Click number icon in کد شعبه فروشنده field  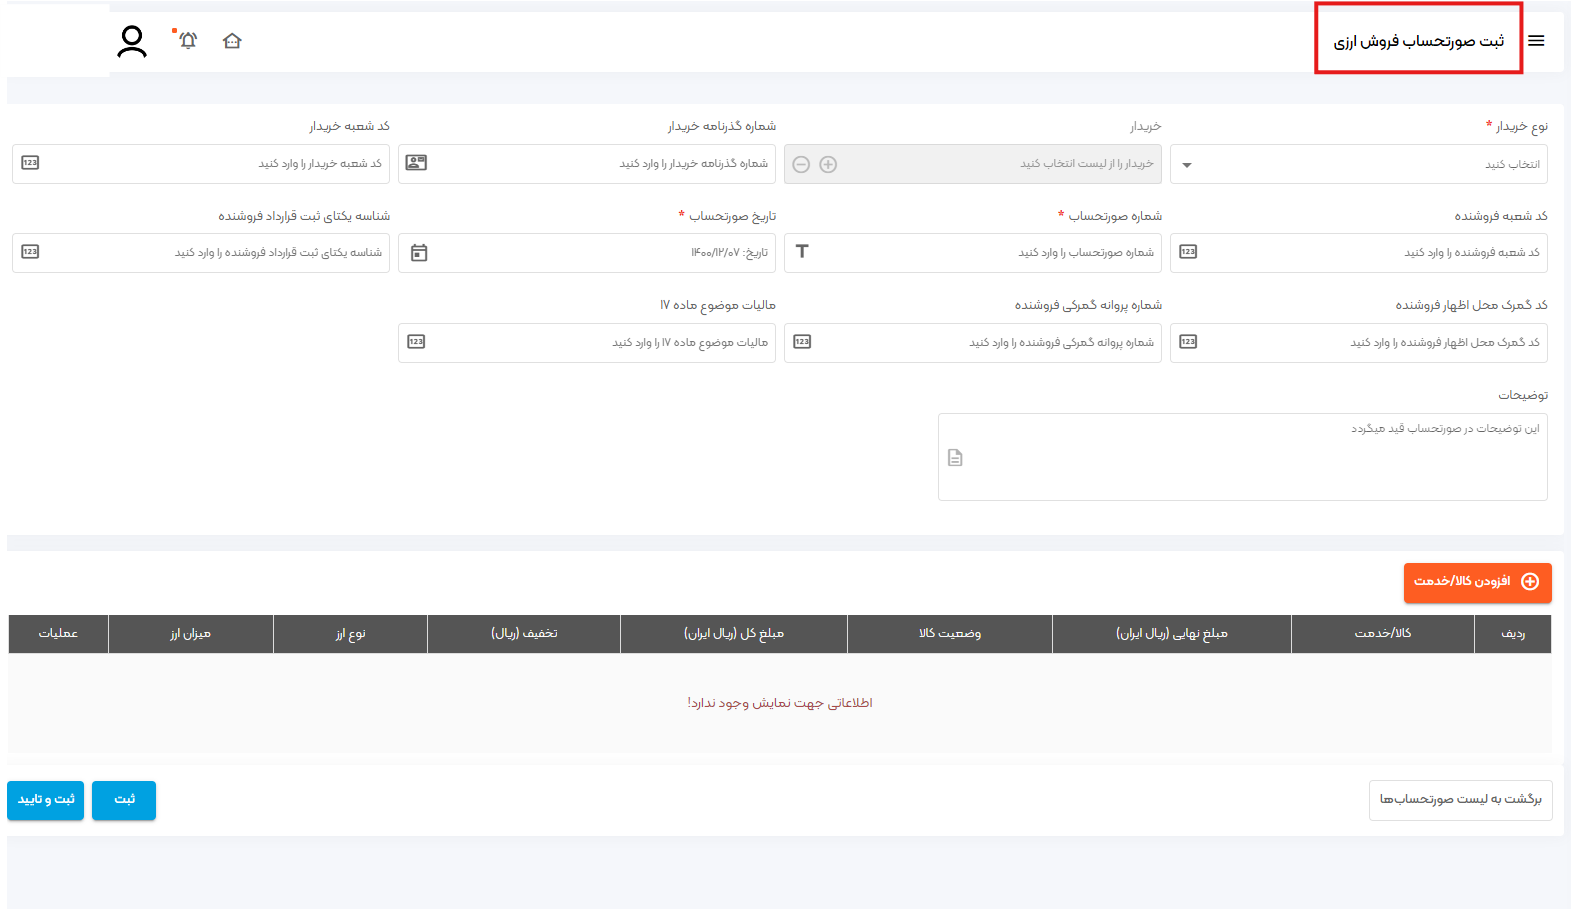click(x=1188, y=252)
